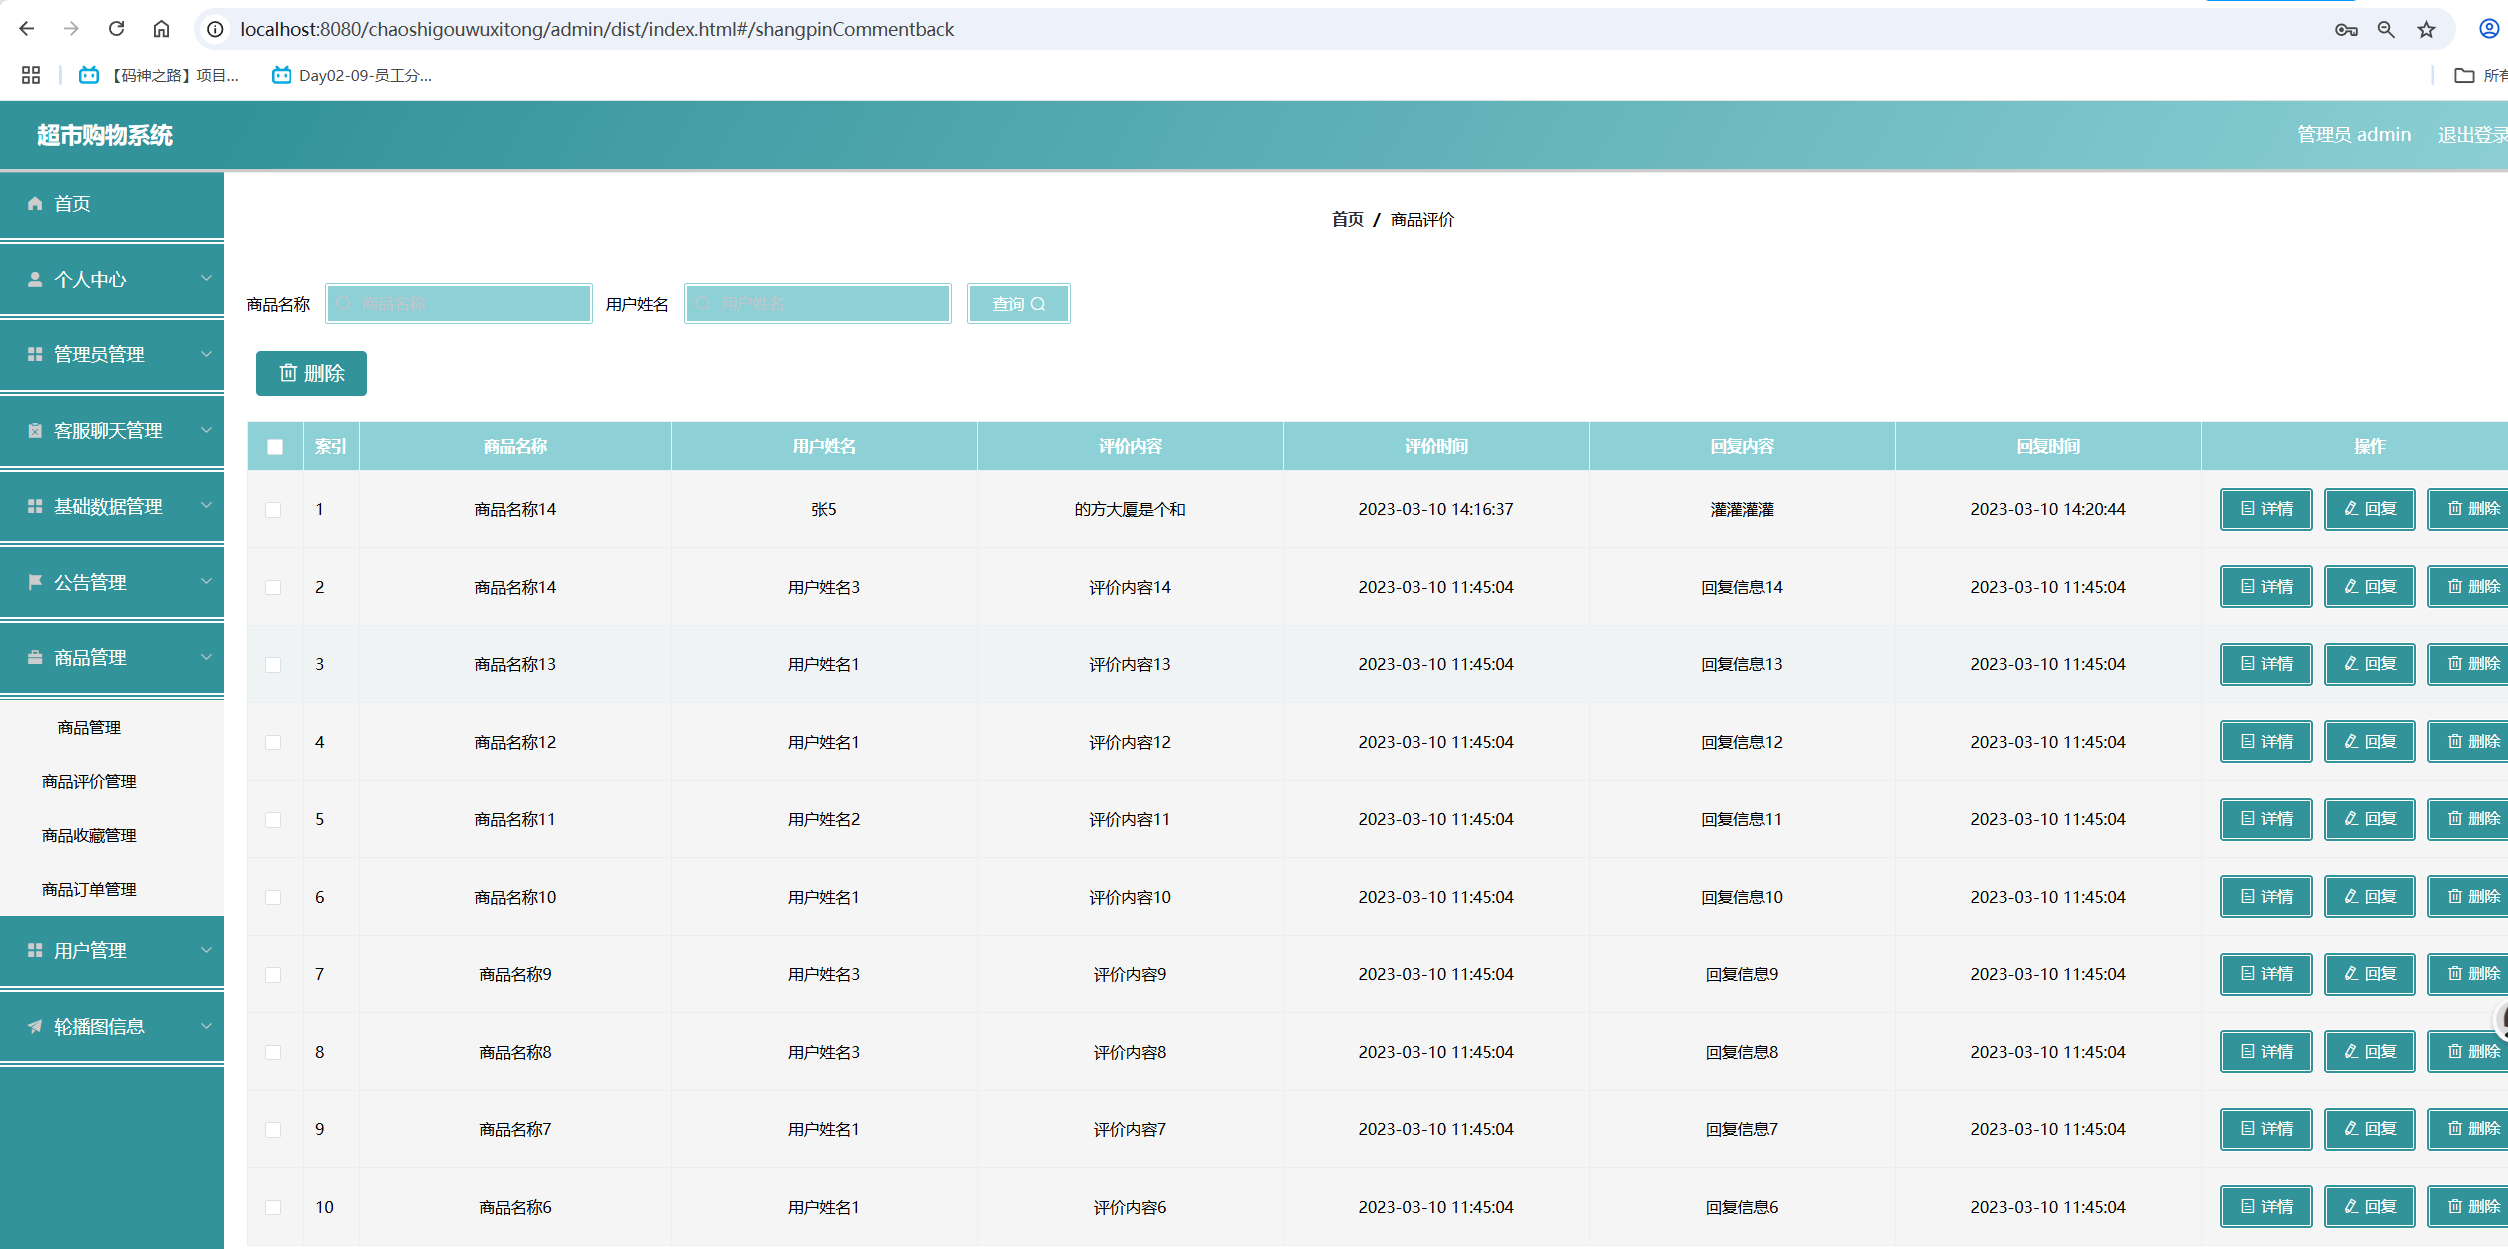Delete the 评价内容12 review row

(2469, 742)
